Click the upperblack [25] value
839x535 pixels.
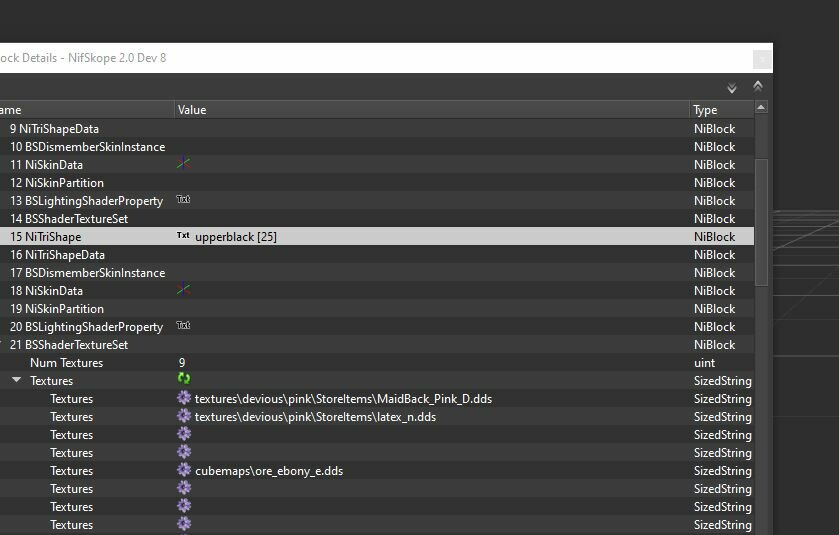tap(236, 237)
